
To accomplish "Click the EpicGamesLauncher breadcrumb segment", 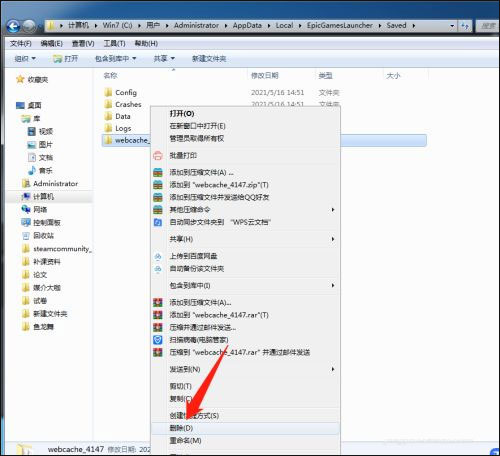I will point(340,25).
